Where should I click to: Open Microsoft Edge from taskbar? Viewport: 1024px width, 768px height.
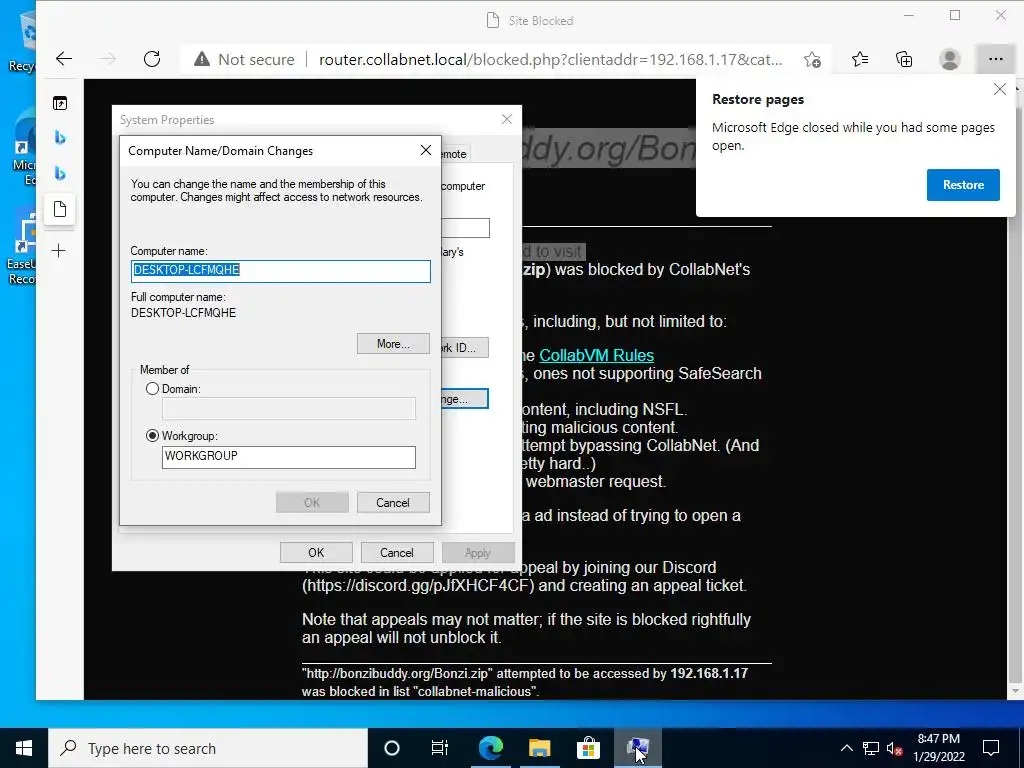(x=490, y=748)
